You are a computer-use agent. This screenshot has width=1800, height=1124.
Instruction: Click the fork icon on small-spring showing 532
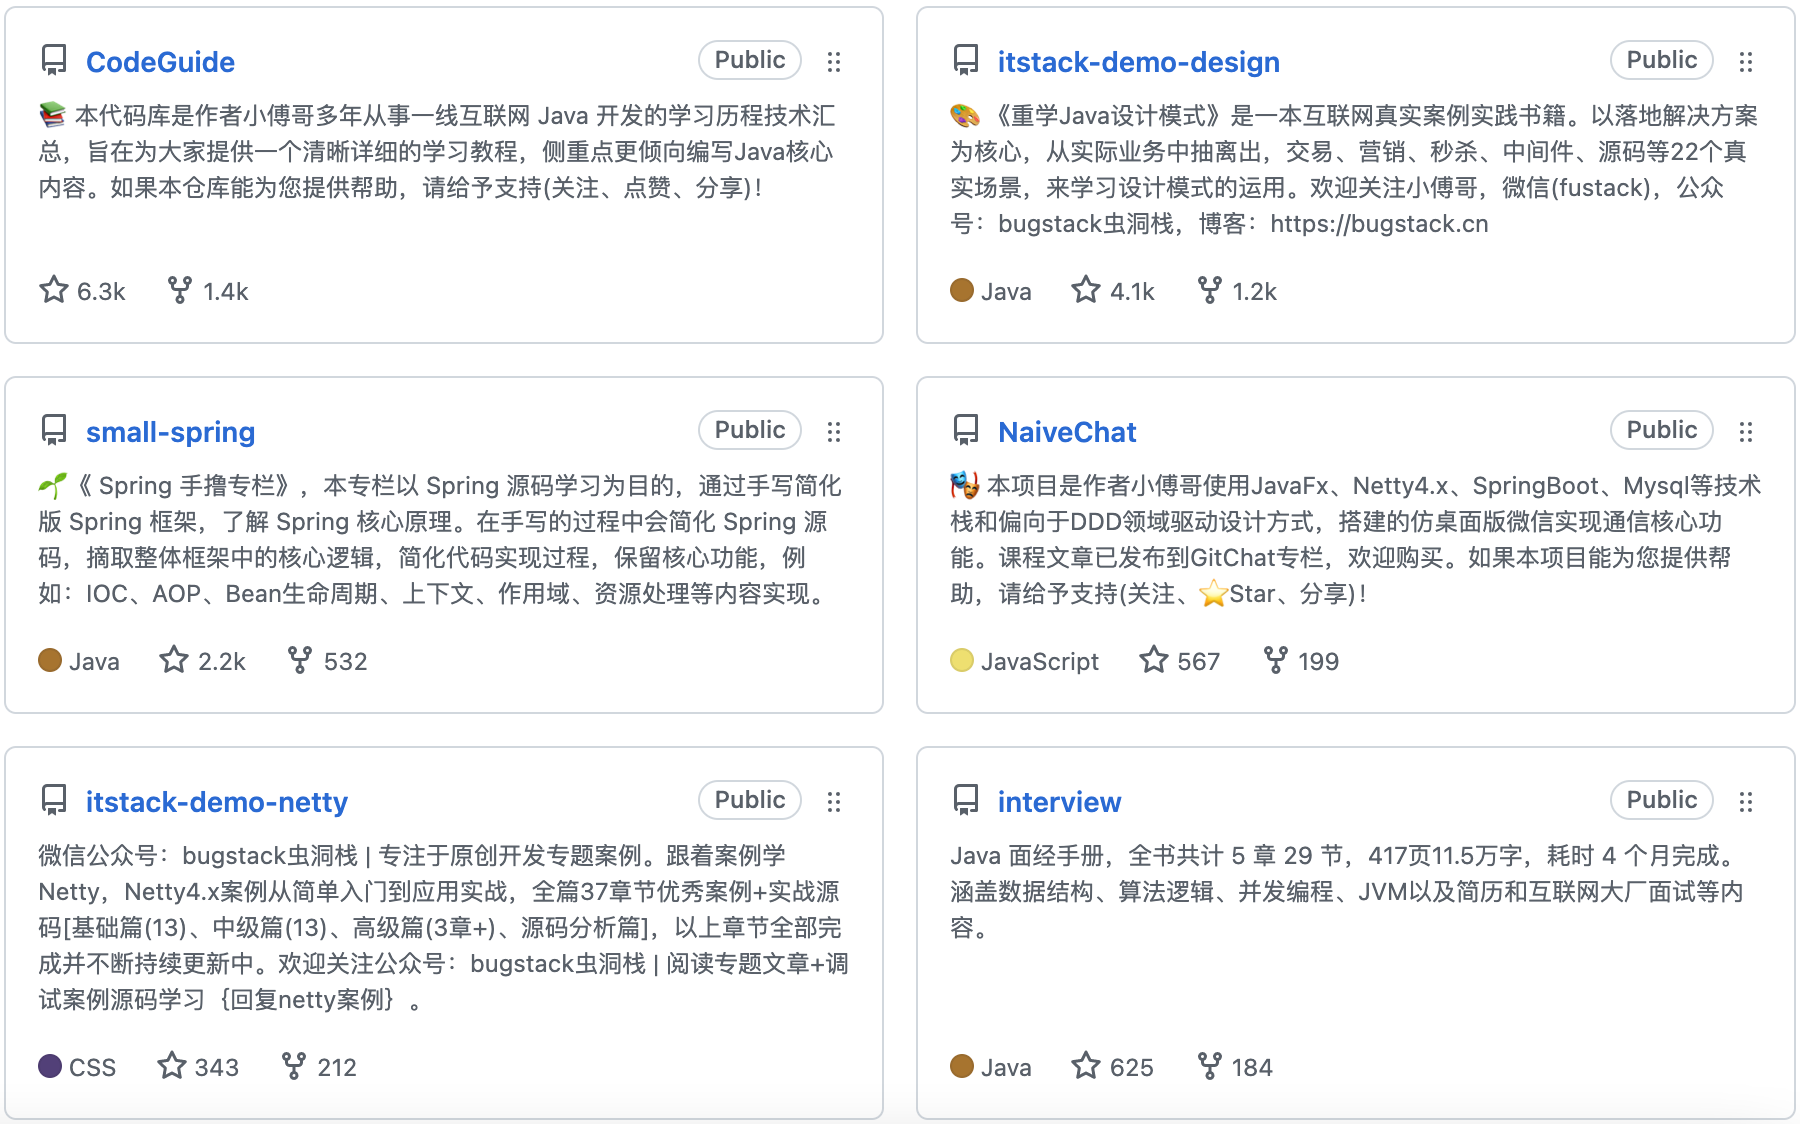point(299,660)
